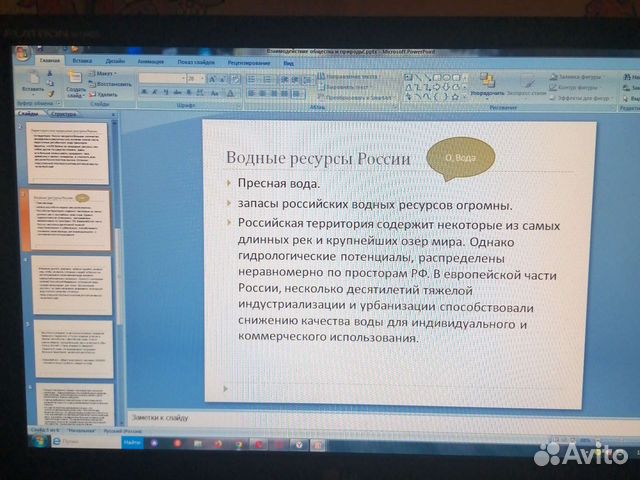Switch to the Рецензирование ribbon tab
640x480 pixels.
(249, 63)
